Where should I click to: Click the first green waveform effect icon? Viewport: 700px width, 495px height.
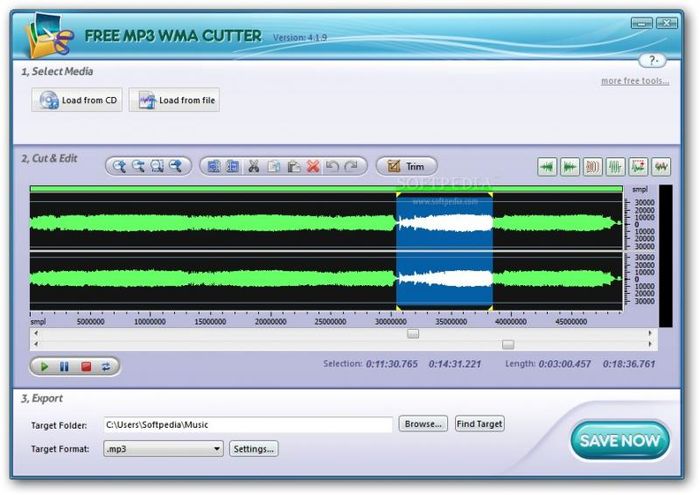click(x=547, y=167)
